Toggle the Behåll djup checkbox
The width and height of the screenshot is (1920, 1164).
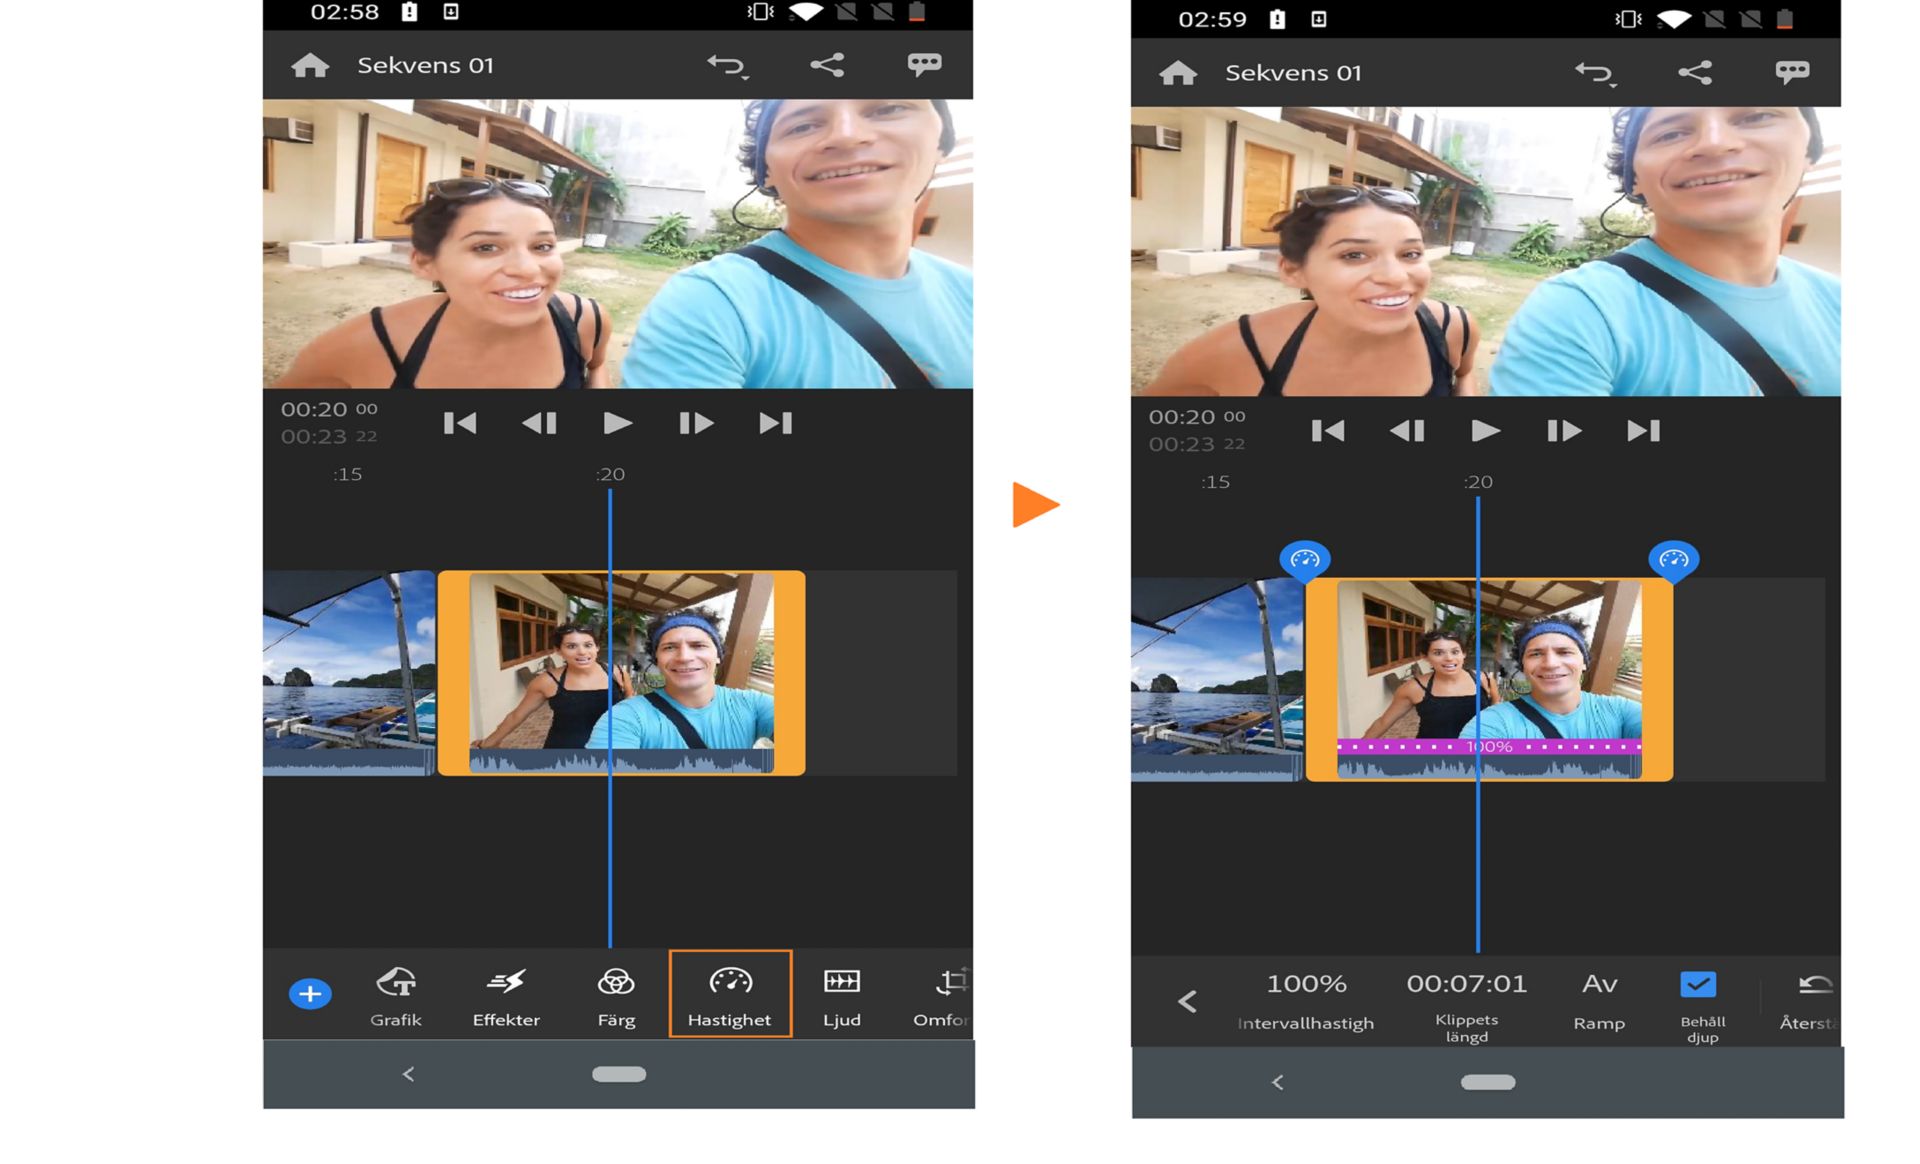click(x=1698, y=985)
